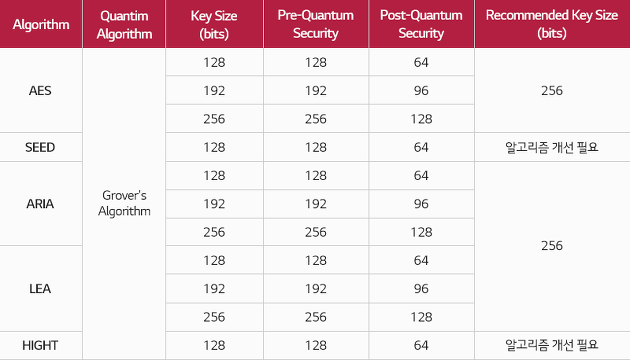Click AES recommended key size 256
The width and height of the screenshot is (630, 360).
click(552, 90)
